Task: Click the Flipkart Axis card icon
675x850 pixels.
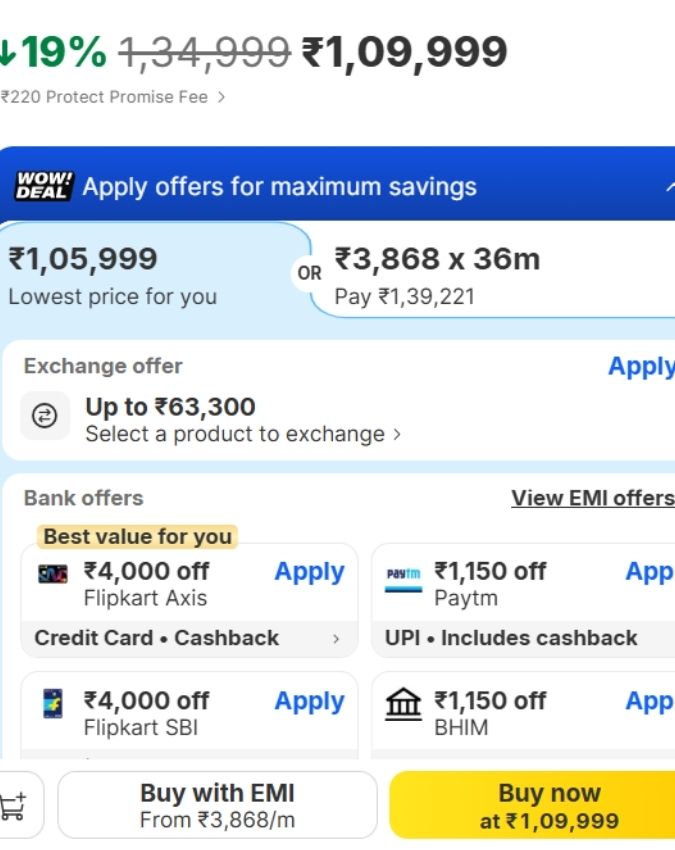Action: pyautogui.click(x=53, y=574)
